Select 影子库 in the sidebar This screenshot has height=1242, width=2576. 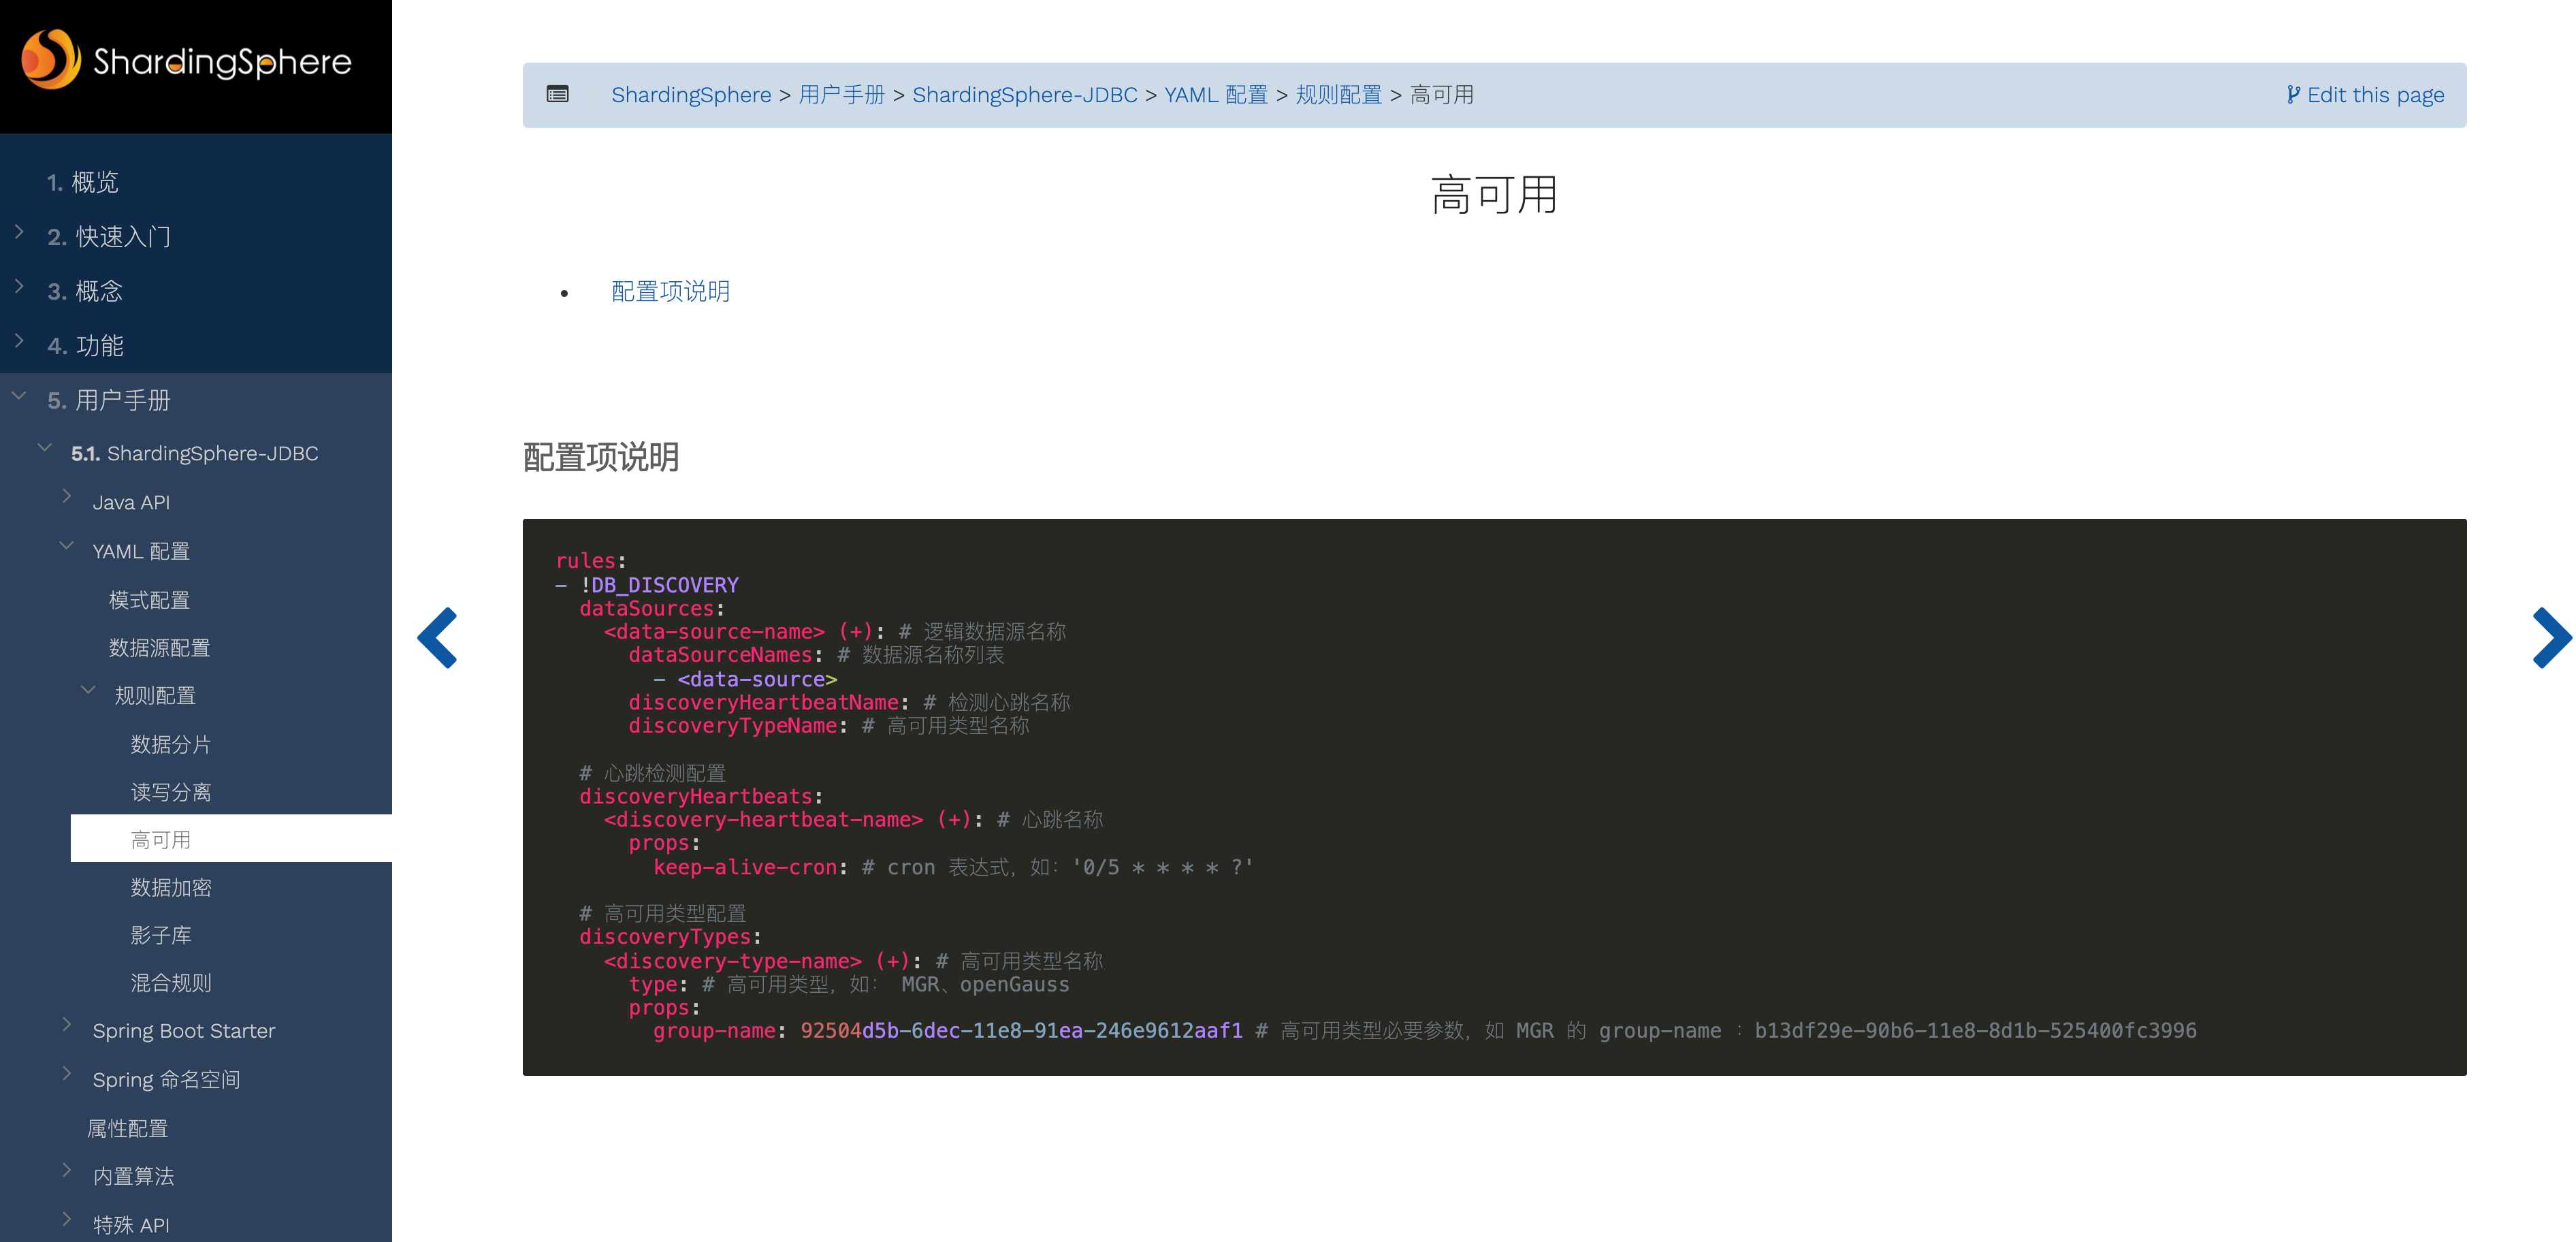click(x=161, y=935)
